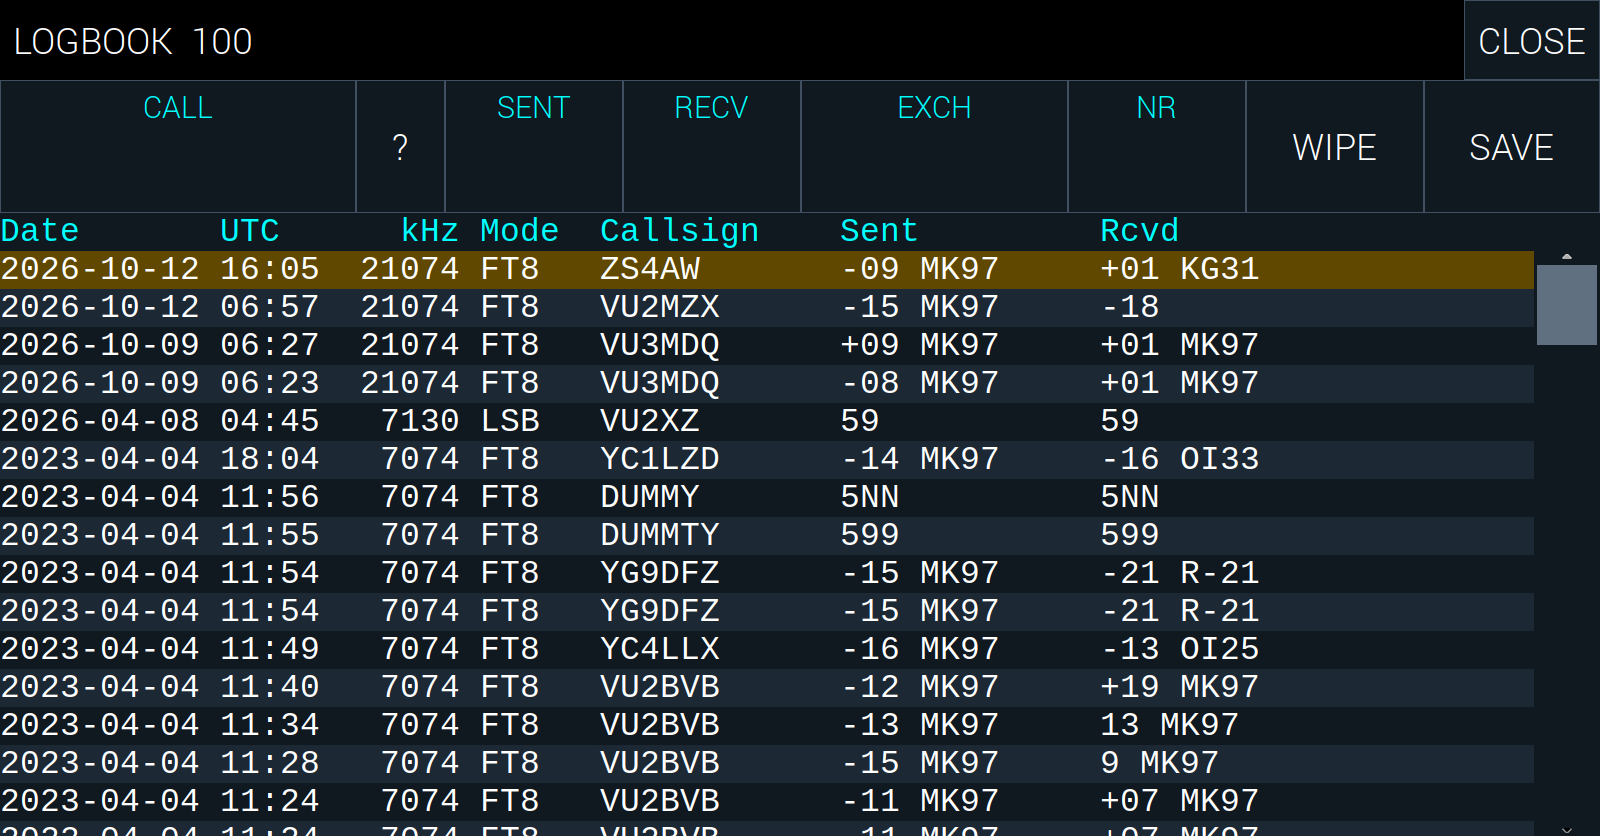Screen dimensions: 1600x836
Task: Select the VU2BVB entry at 11:40
Action: point(767,688)
